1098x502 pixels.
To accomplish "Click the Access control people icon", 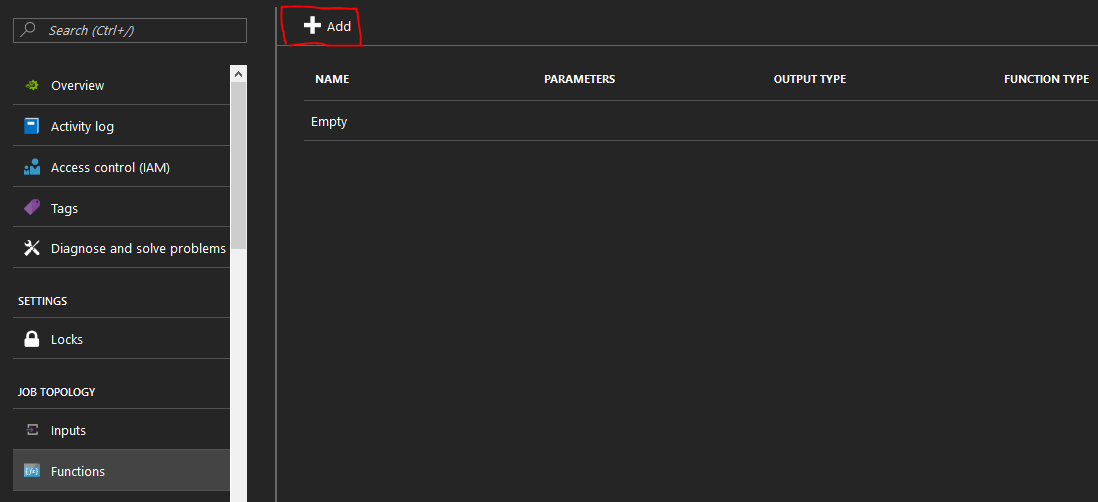I will [x=32, y=167].
